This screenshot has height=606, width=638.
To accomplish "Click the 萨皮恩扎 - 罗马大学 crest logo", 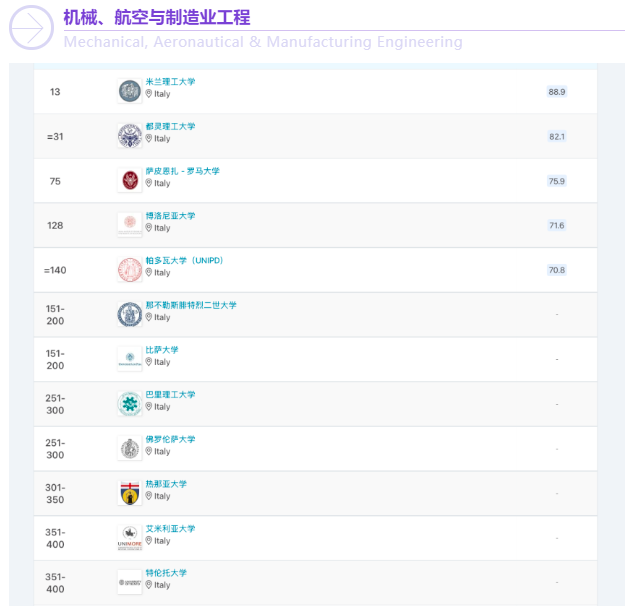I will click(x=130, y=180).
